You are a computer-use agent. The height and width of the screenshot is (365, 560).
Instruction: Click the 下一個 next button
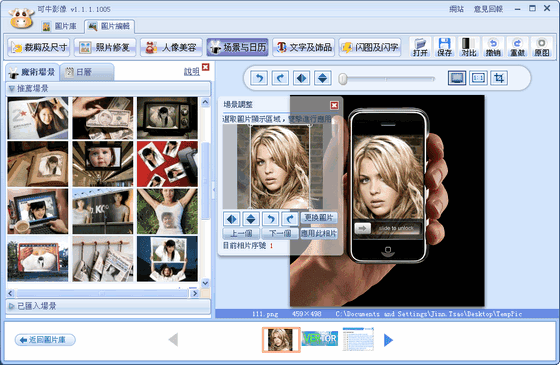280,234
